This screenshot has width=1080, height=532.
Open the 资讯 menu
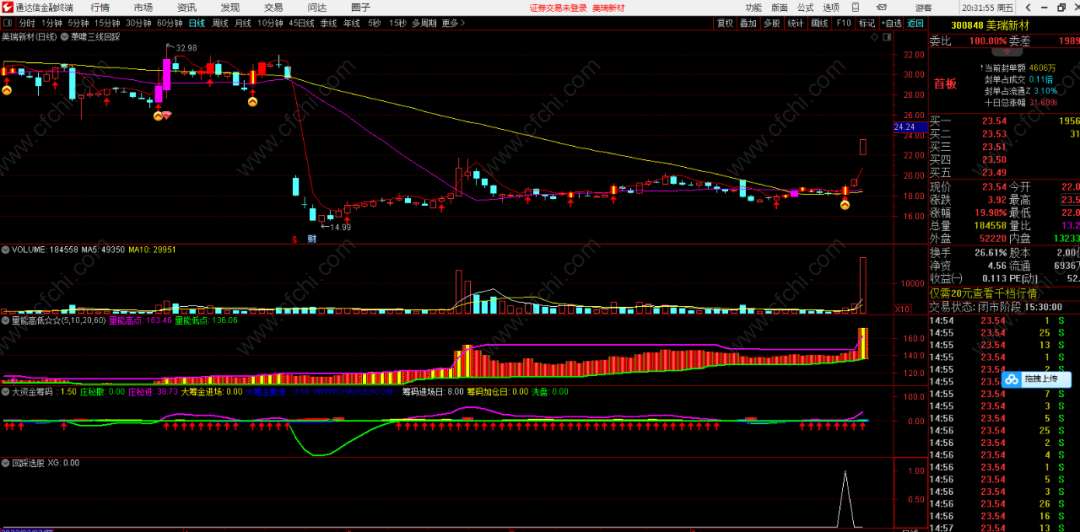click(187, 8)
